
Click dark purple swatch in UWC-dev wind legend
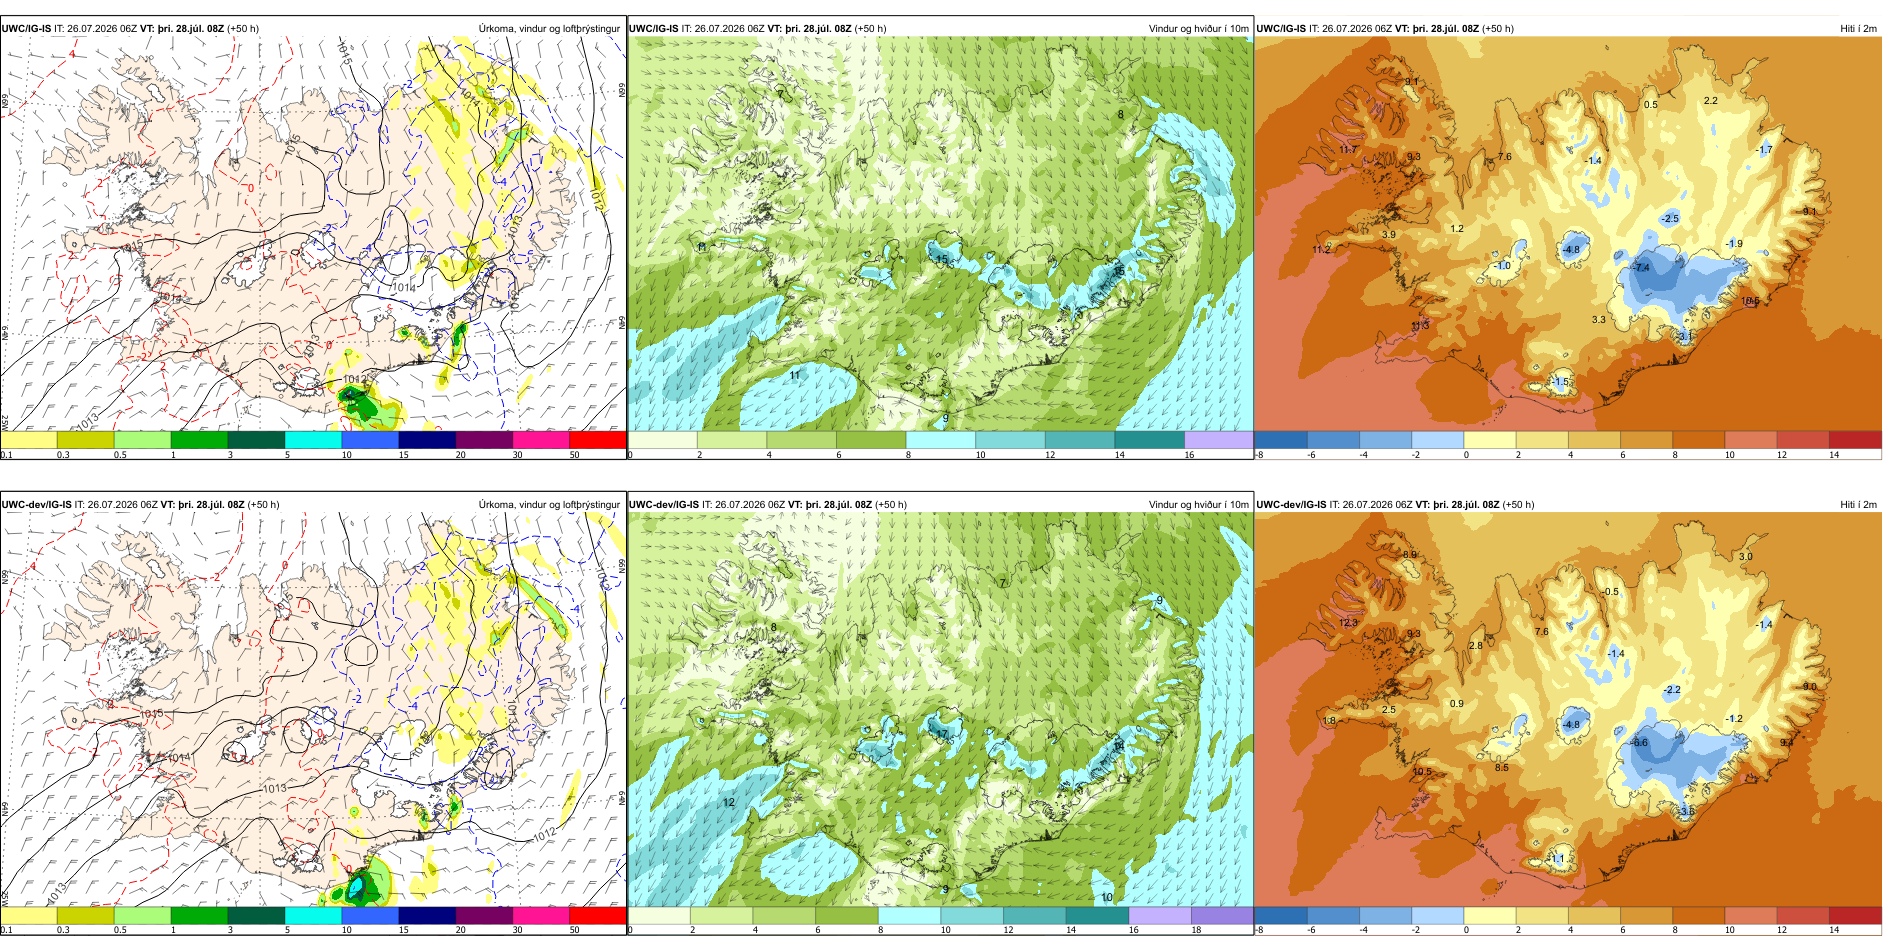tap(1222, 915)
